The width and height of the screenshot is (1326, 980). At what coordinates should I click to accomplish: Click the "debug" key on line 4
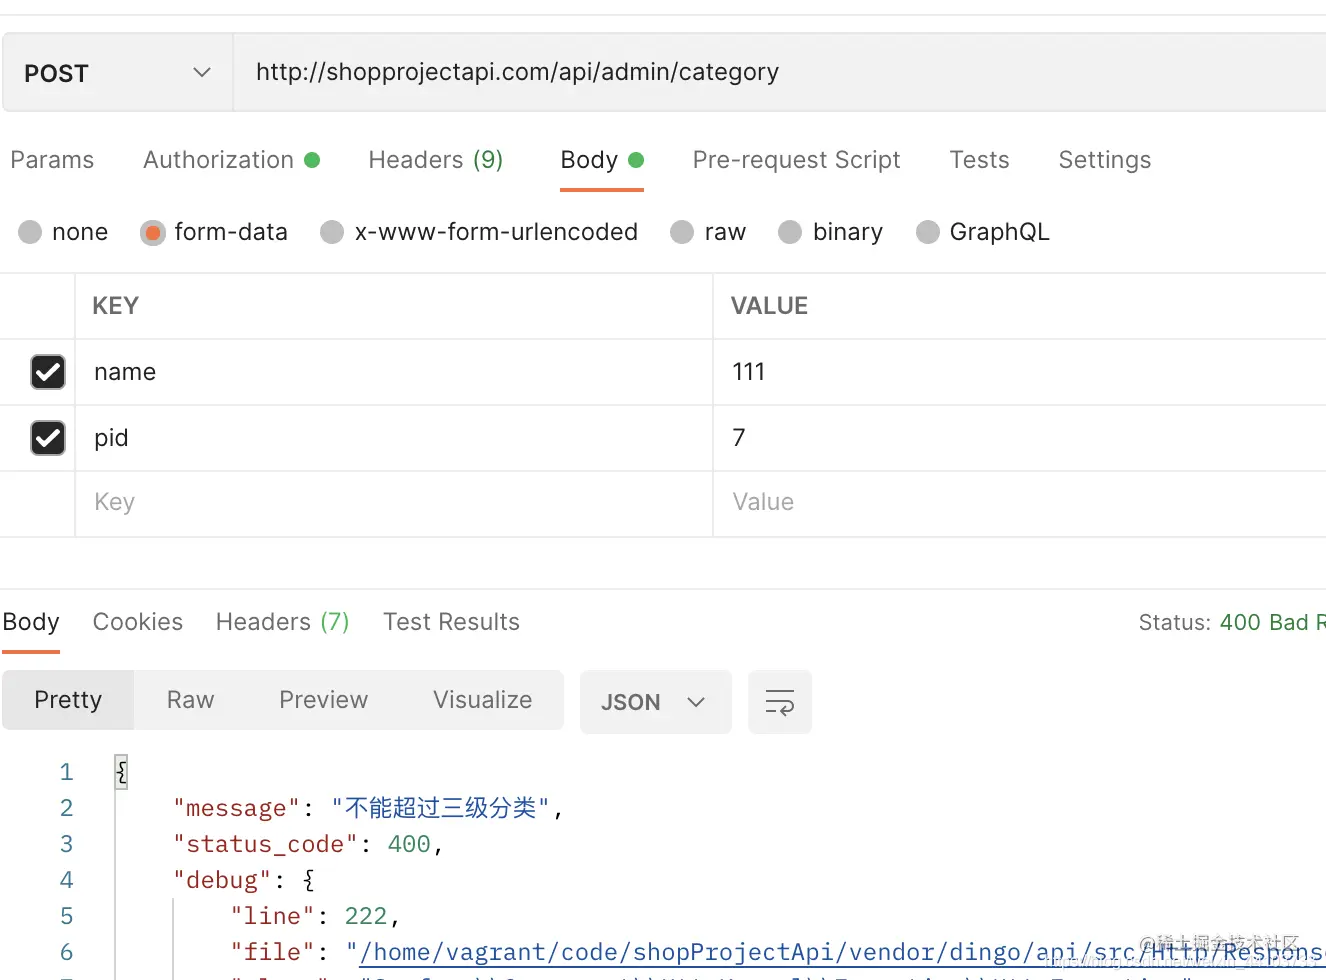[x=222, y=880]
